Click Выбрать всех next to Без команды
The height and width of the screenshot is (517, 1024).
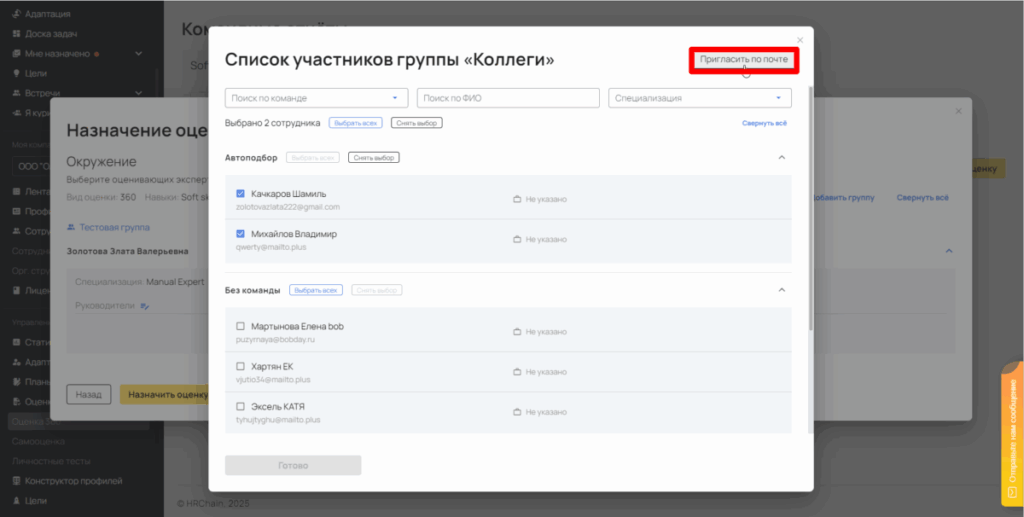coord(316,290)
